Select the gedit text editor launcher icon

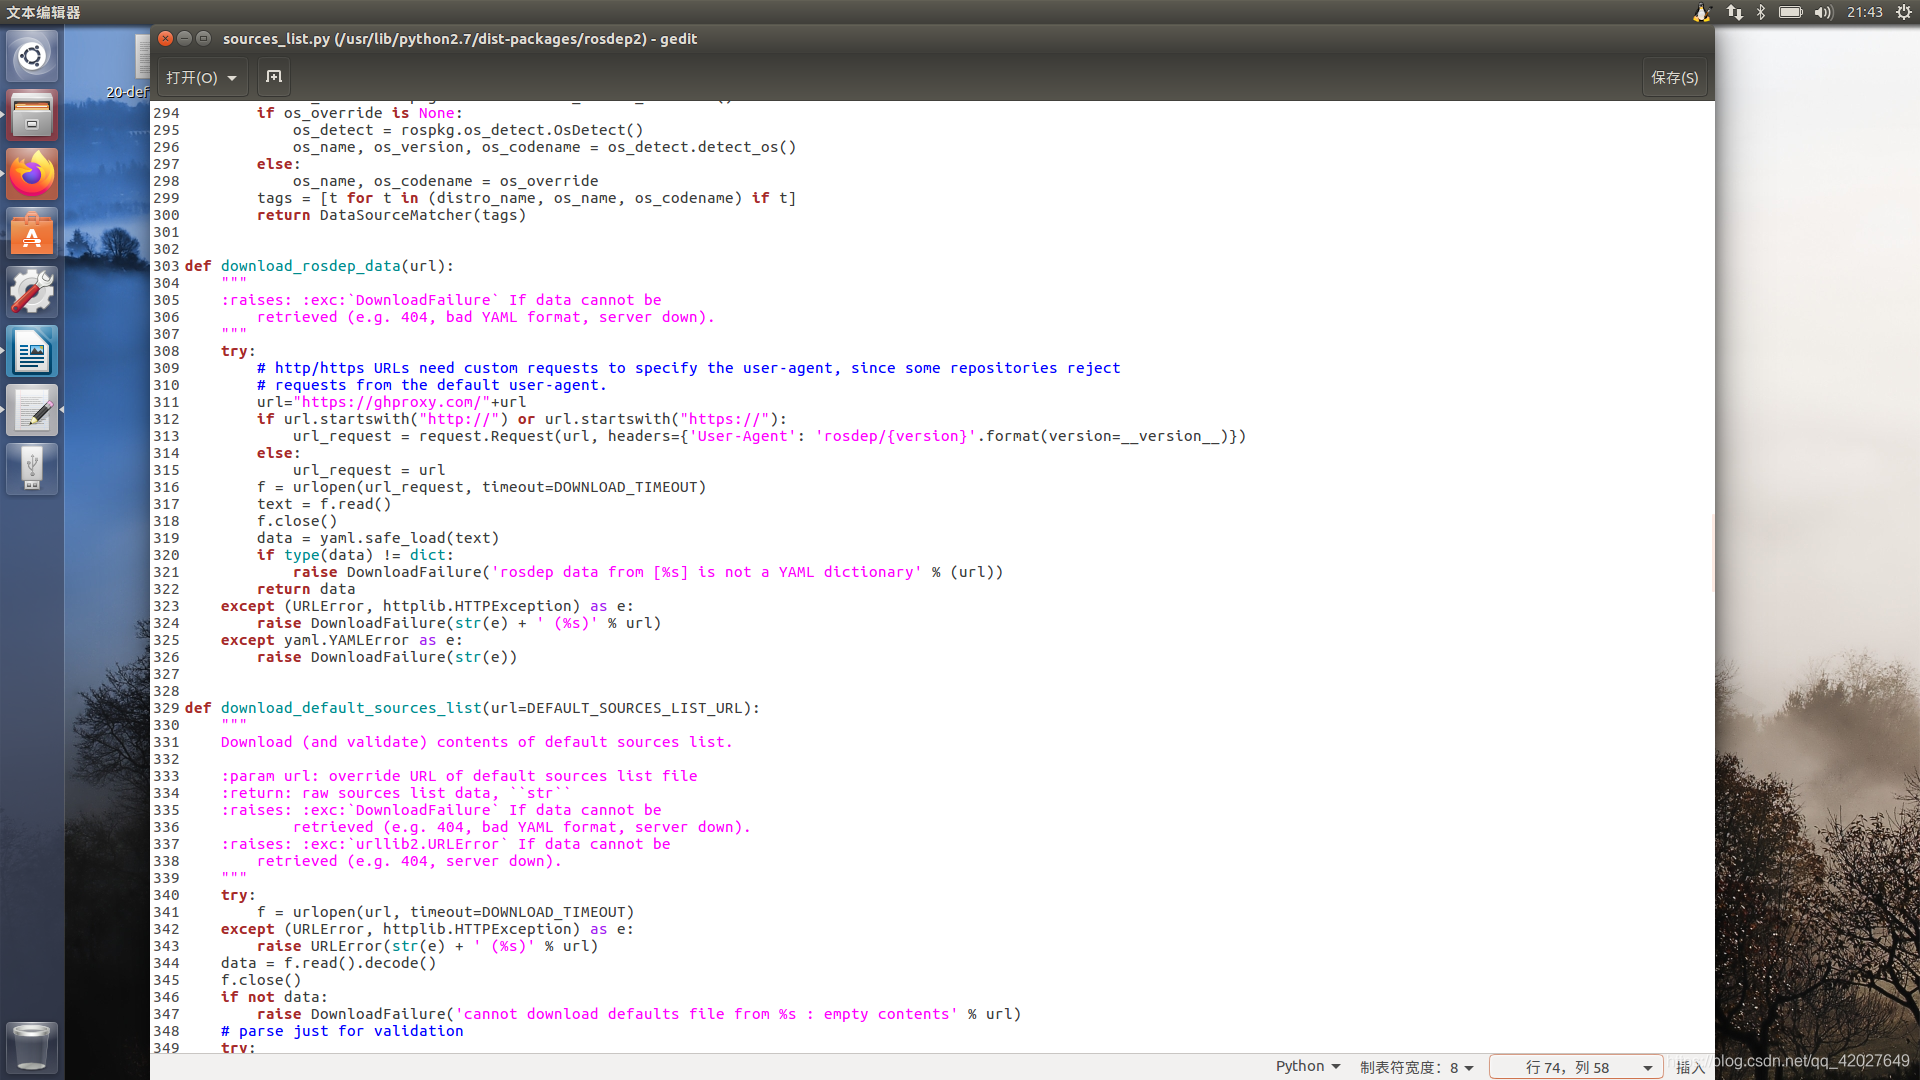[x=32, y=411]
